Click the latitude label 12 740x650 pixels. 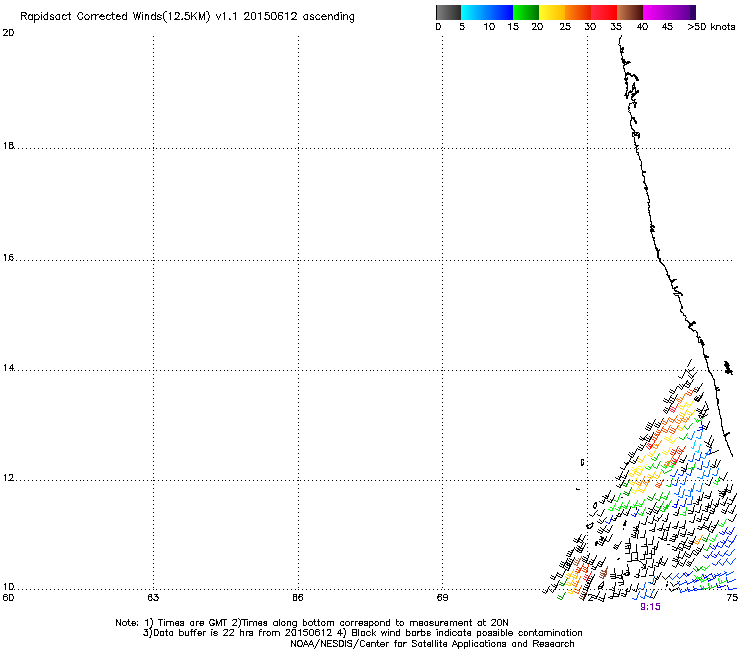point(8,478)
